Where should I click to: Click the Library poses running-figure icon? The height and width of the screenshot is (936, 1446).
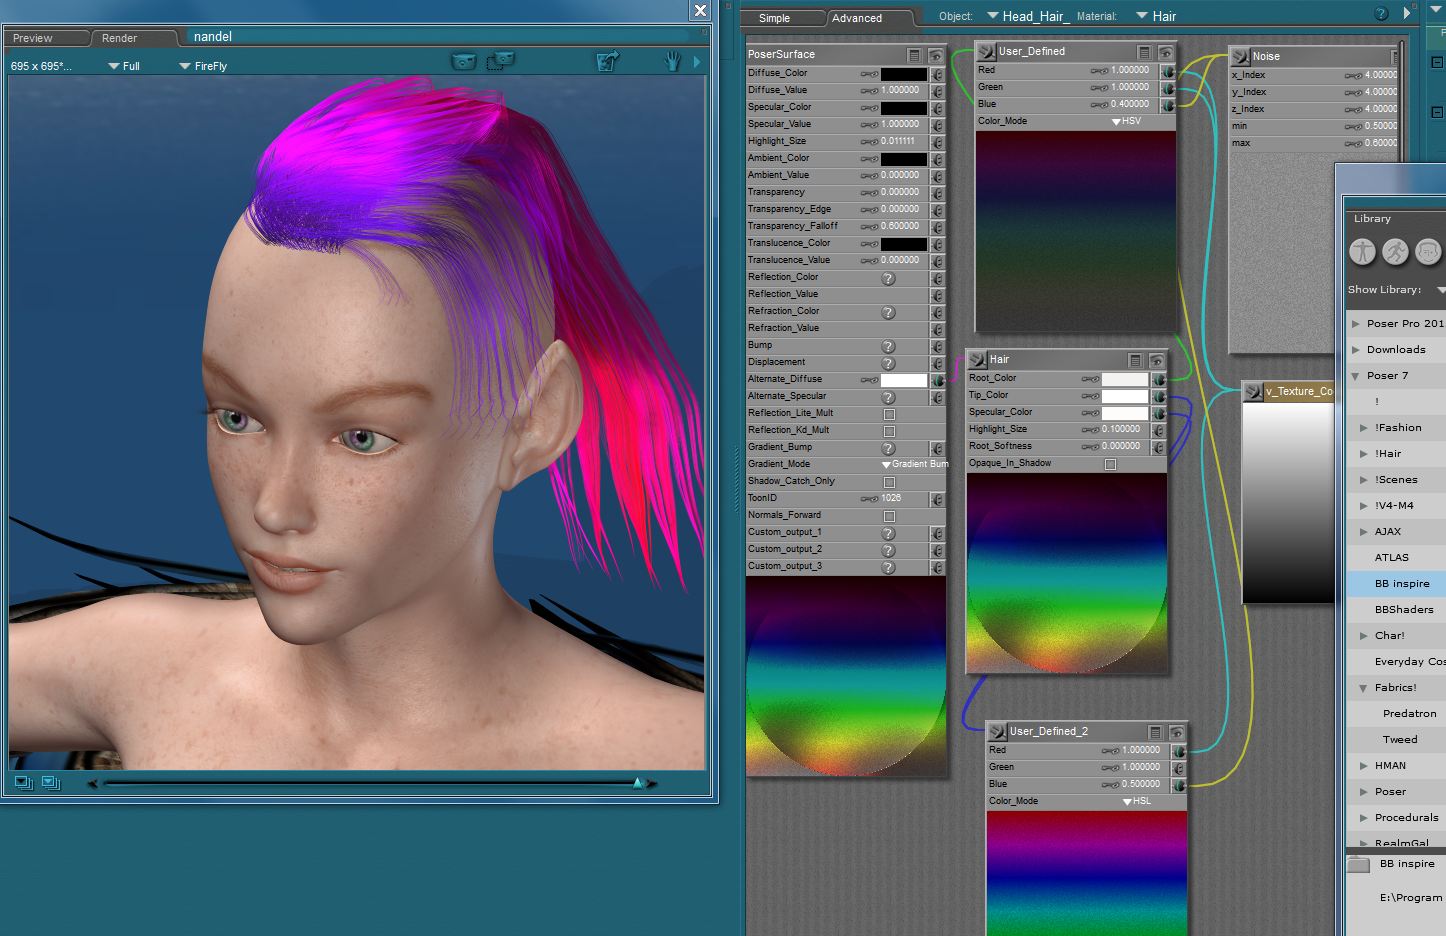pyautogui.click(x=1395, y=252)
